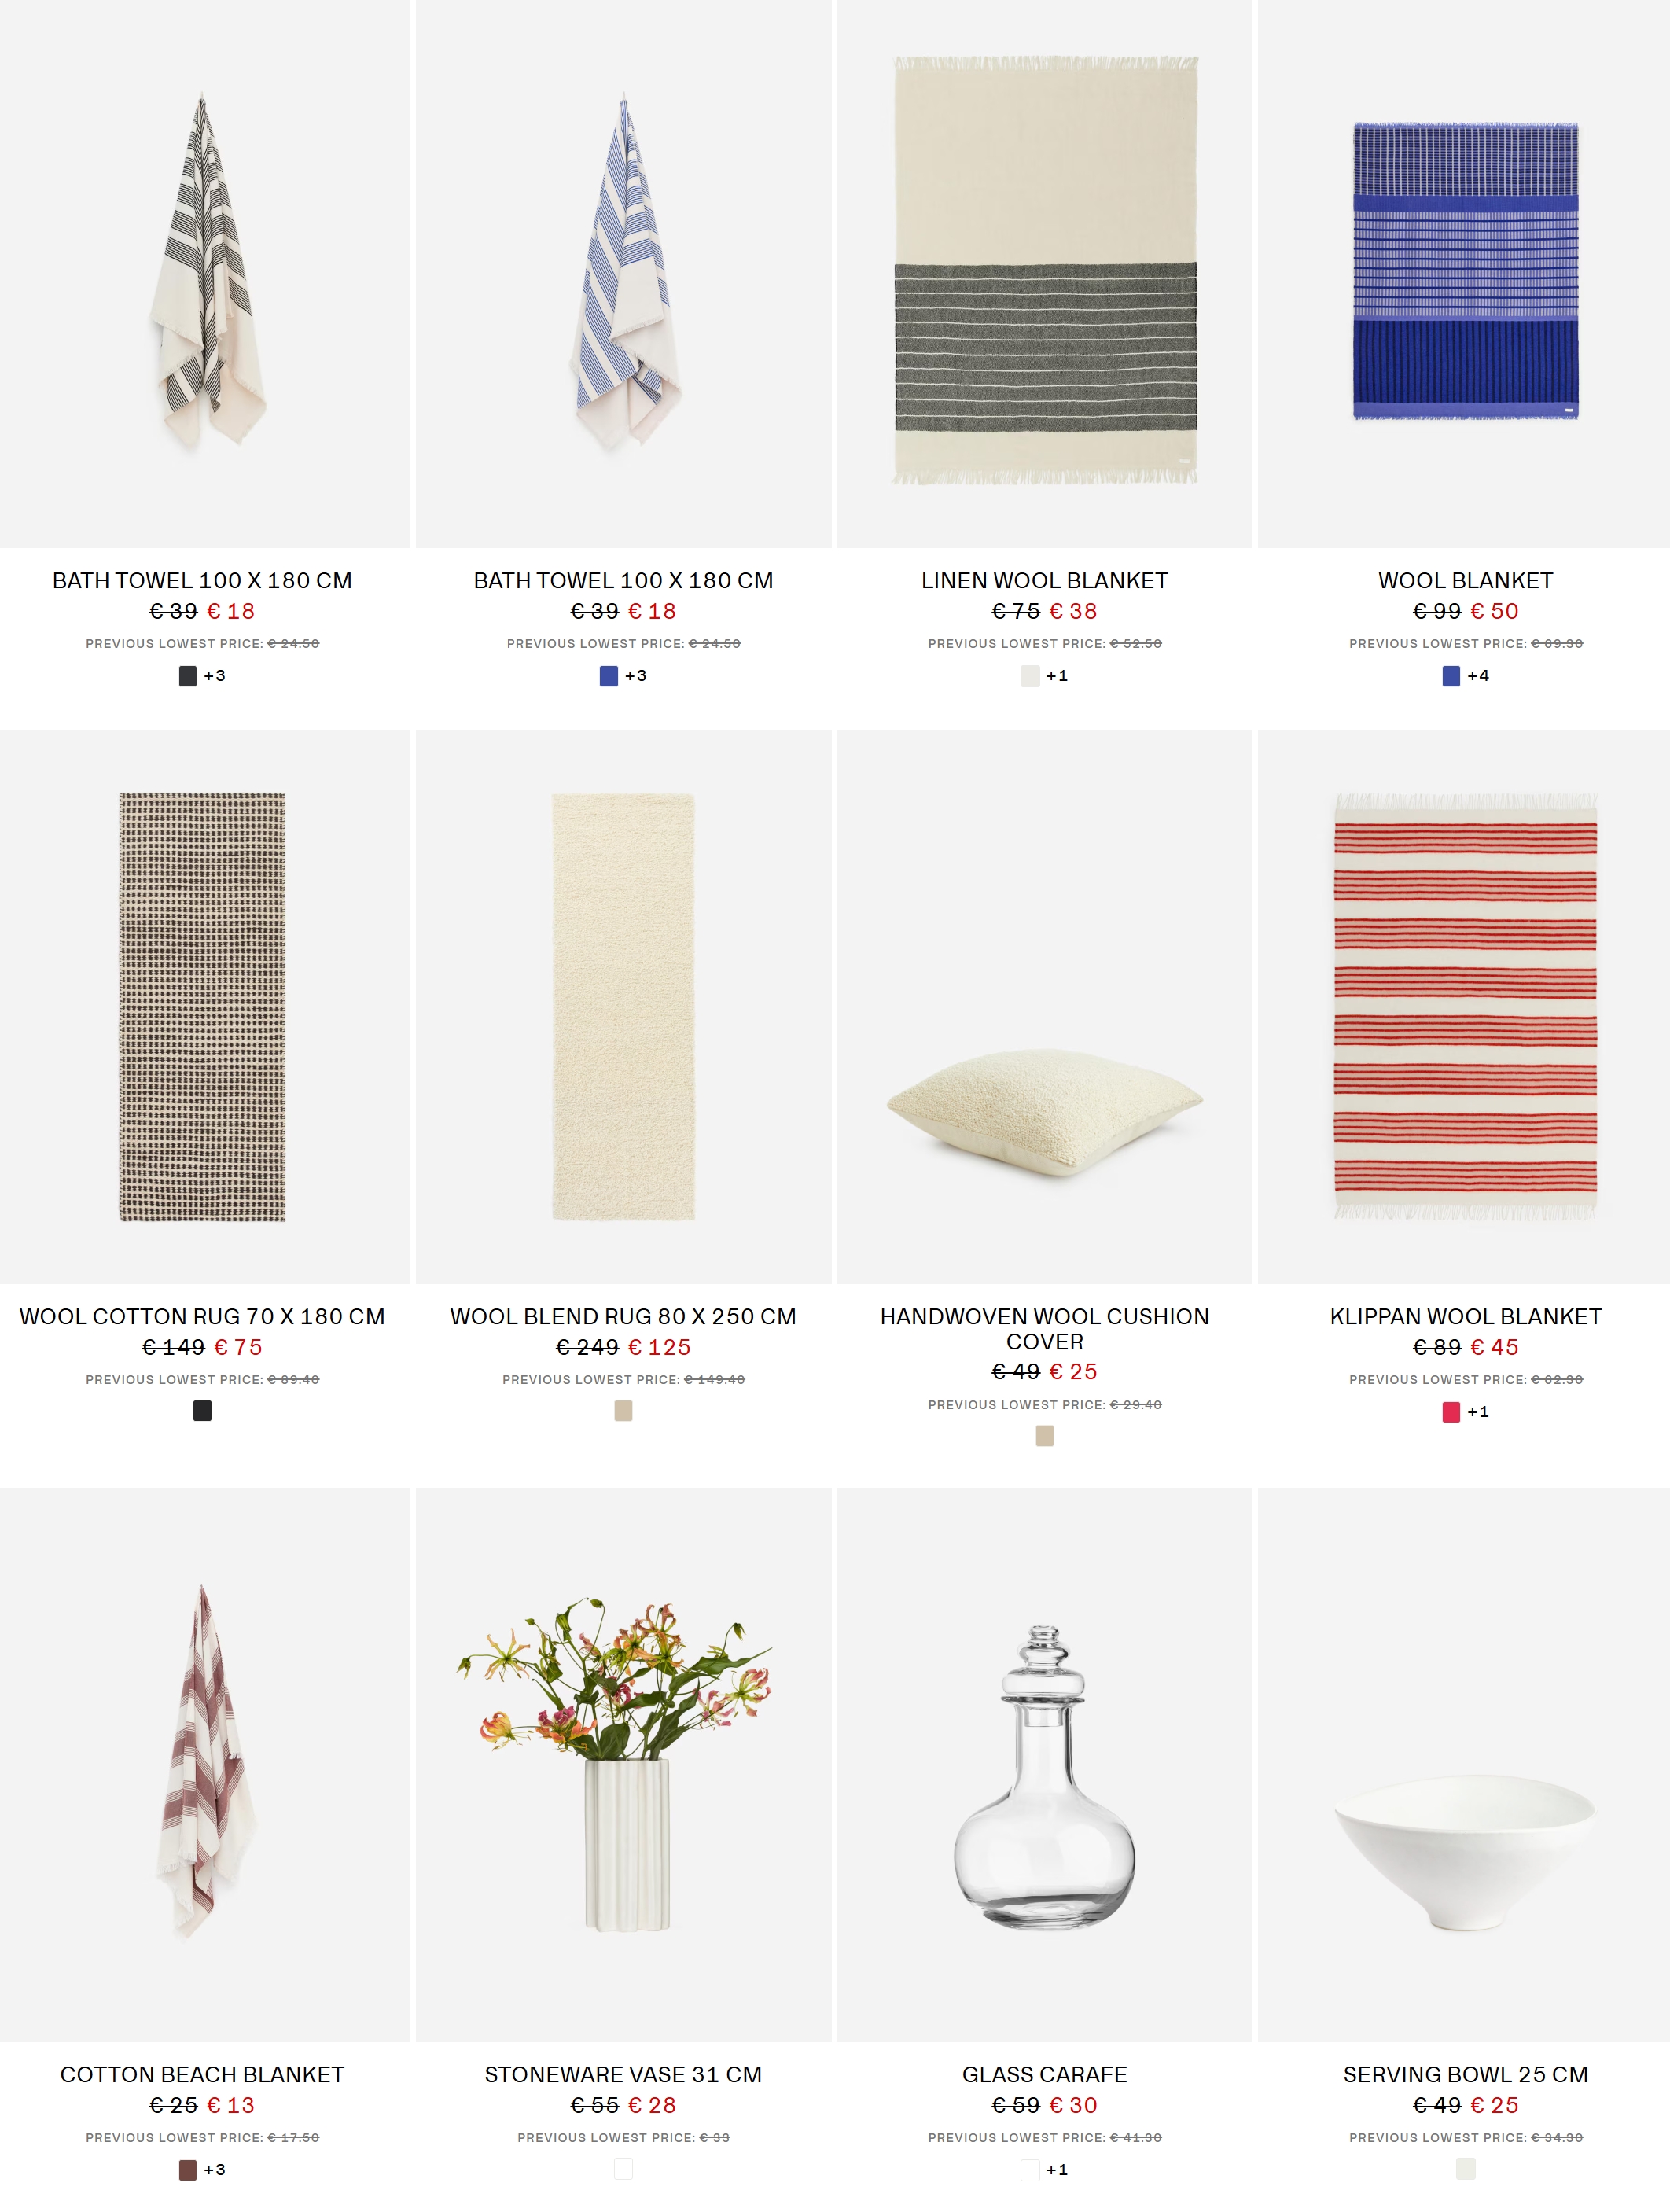Select the beige swatch under Wool Blend Rug
1670x2212 pixels.
(x=623, y=1411)
